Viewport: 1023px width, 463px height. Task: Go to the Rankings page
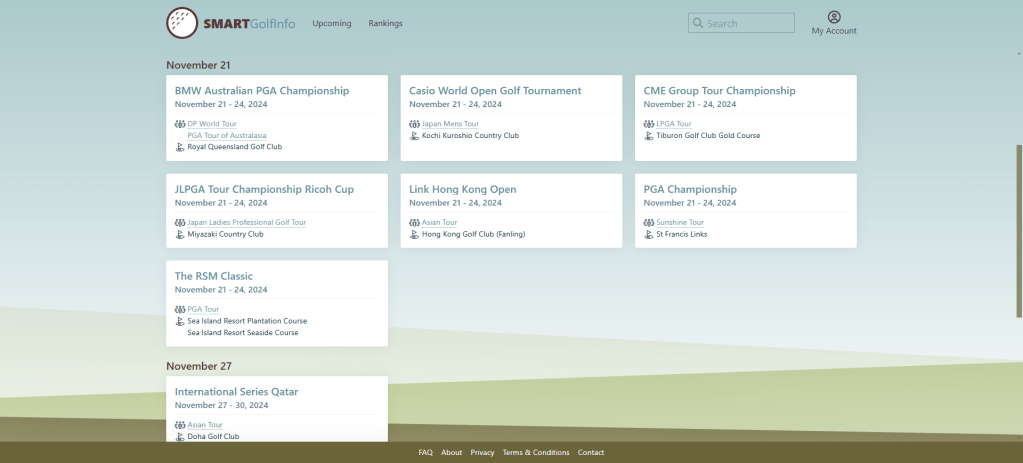click(385, 23)
